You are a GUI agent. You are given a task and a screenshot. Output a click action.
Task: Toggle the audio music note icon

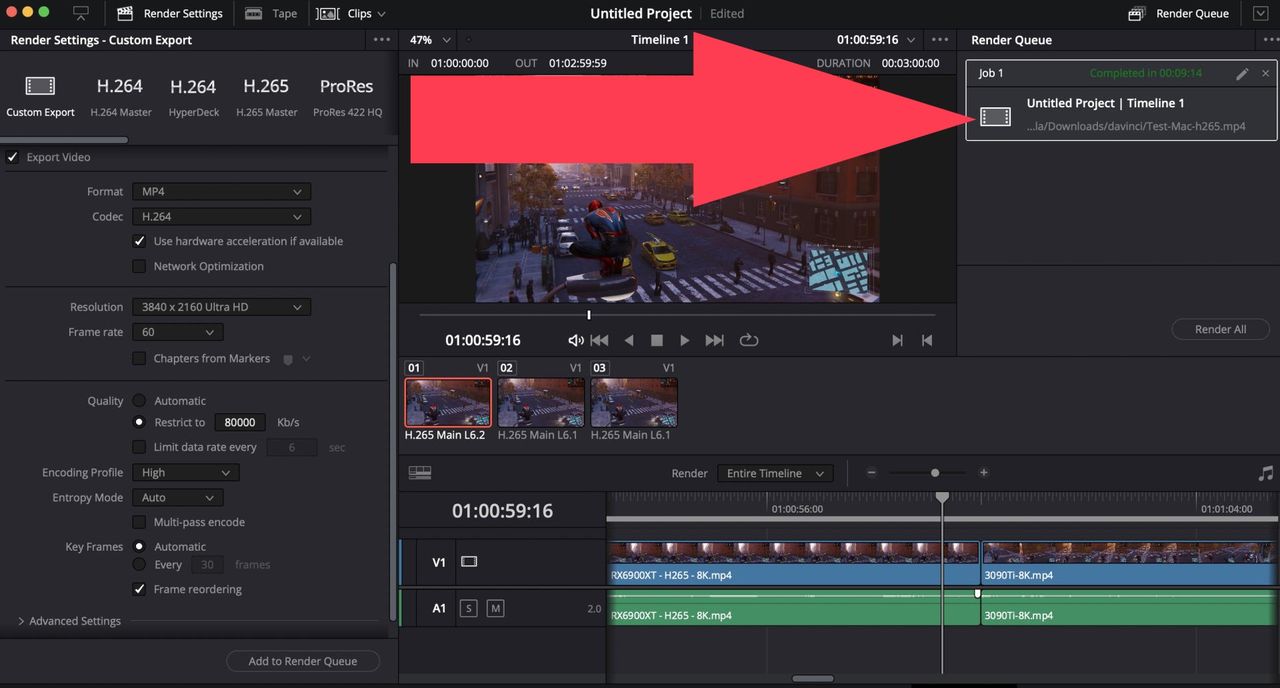(1266, 473)
